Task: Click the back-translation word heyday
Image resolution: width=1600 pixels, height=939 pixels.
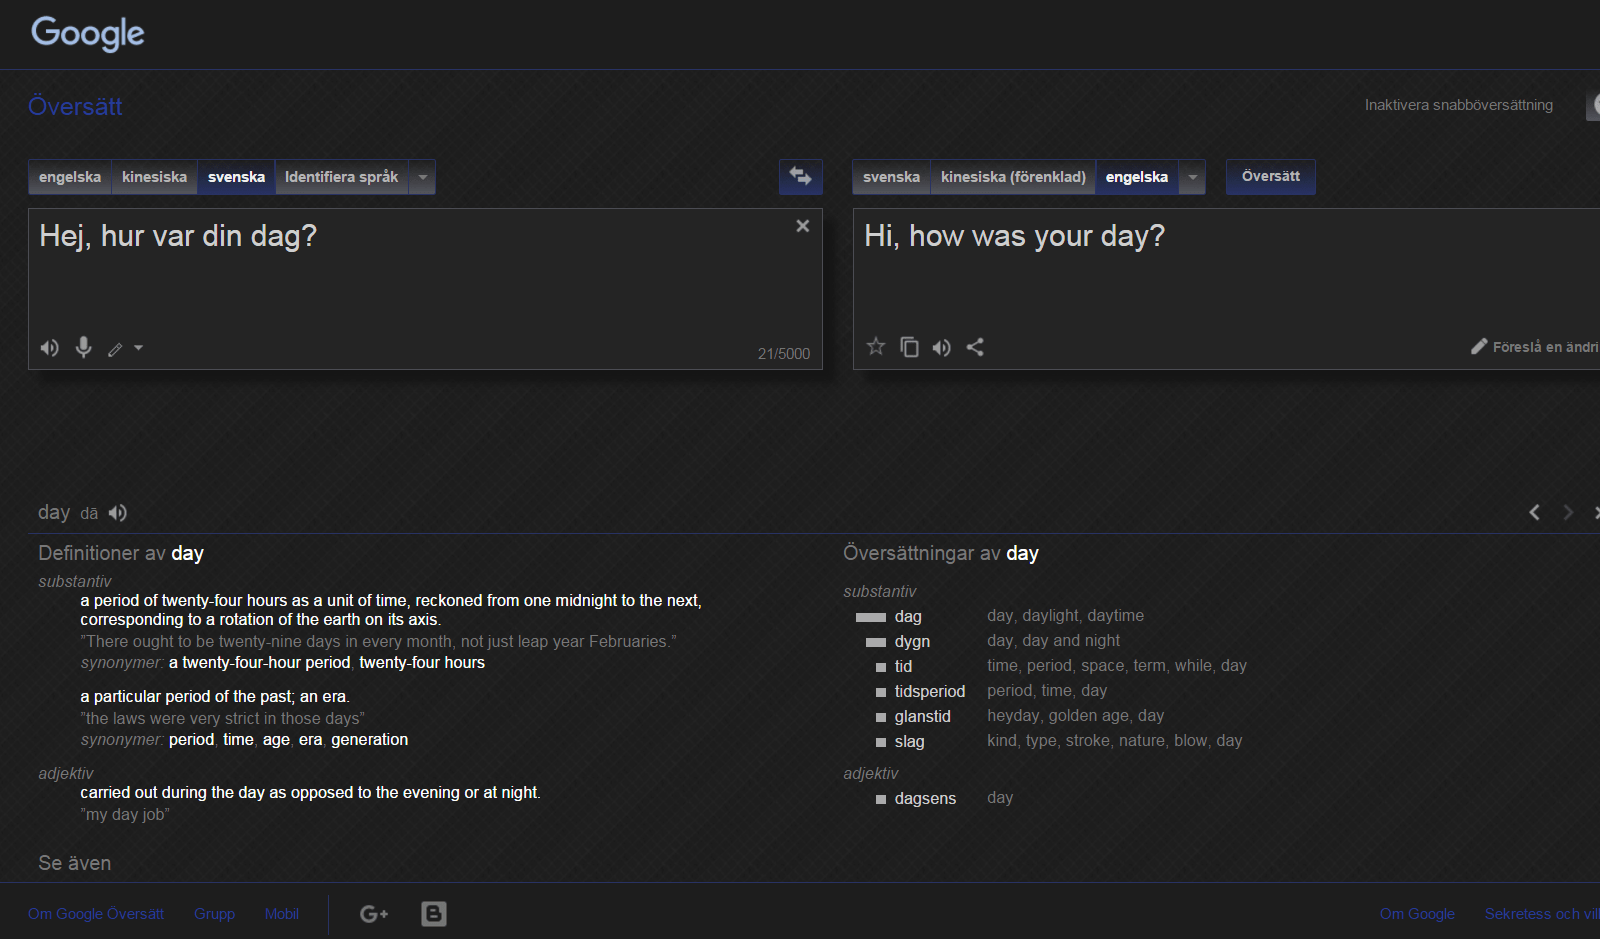Action: [1013, 716]
